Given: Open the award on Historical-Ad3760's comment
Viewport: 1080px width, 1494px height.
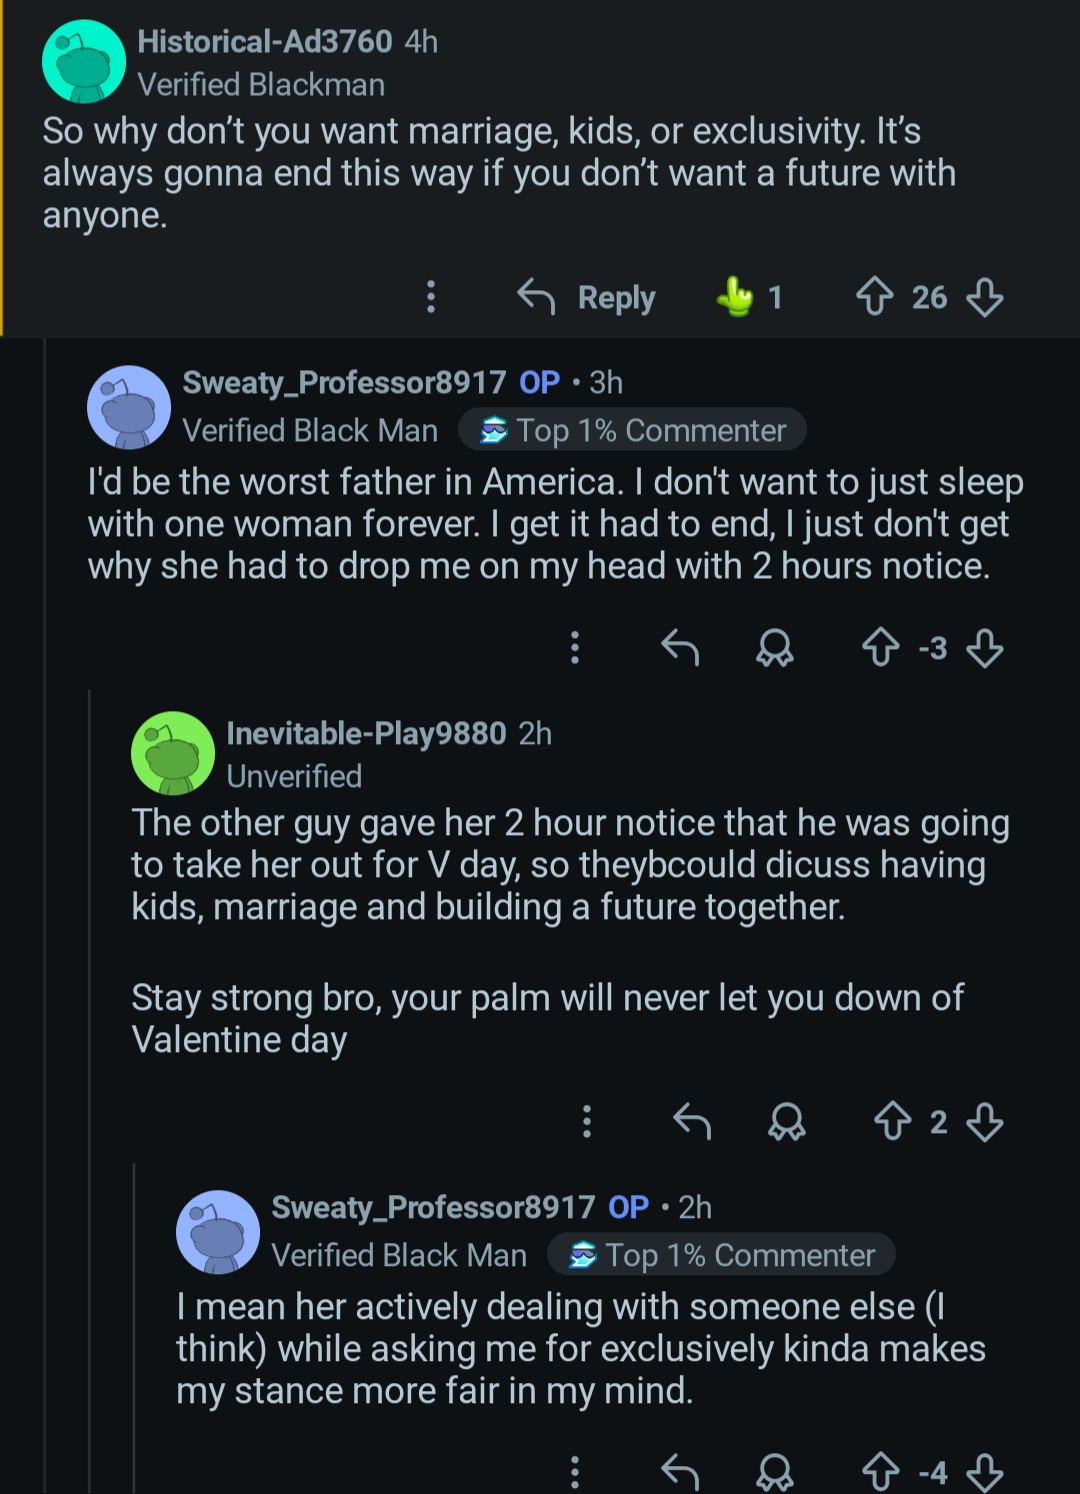Looking at the screenshot, I should (737, 297).
